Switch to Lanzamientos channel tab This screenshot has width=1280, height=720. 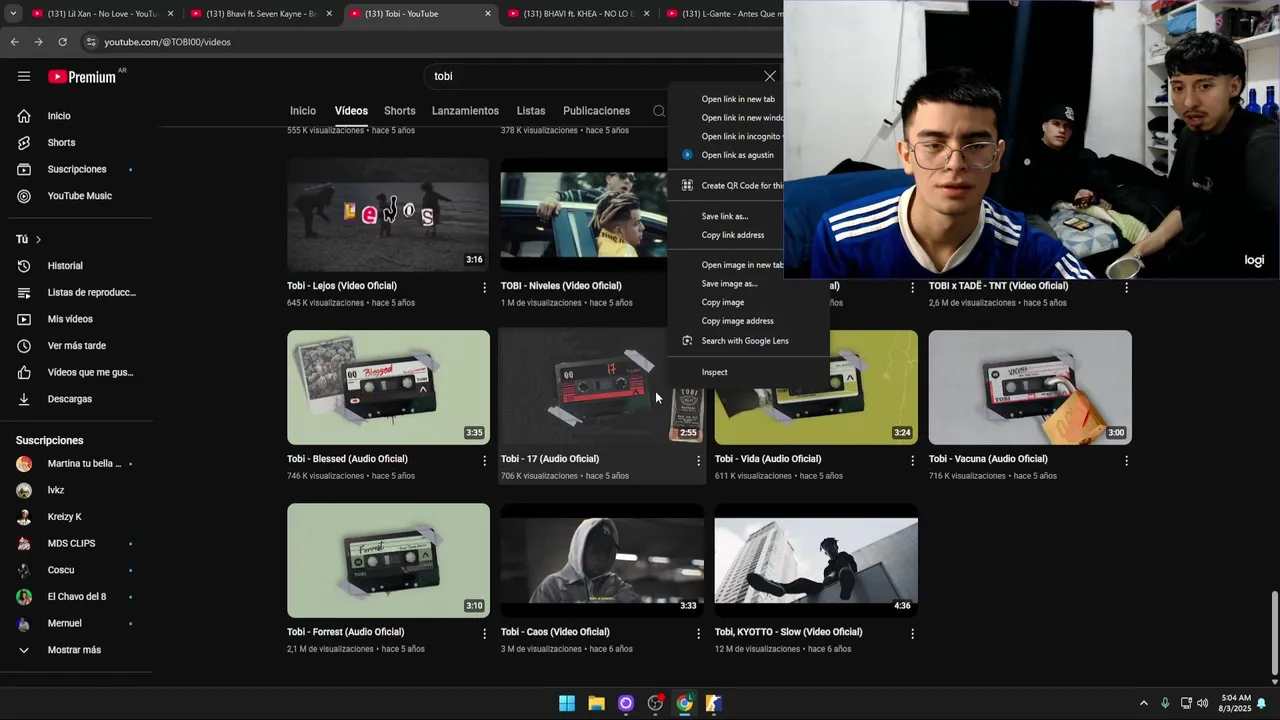pyautogui.click(x=465, y=111)
